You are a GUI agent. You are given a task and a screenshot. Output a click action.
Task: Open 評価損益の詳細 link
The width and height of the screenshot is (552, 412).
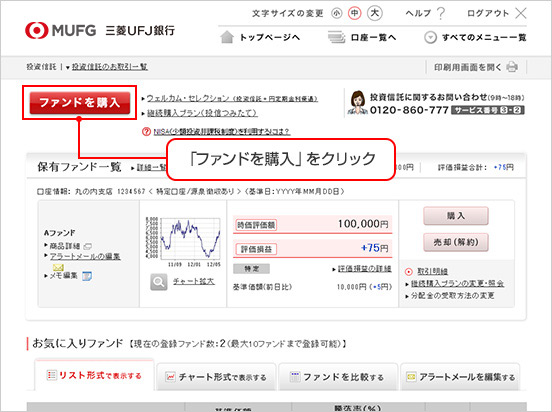(x=364, y=269)
